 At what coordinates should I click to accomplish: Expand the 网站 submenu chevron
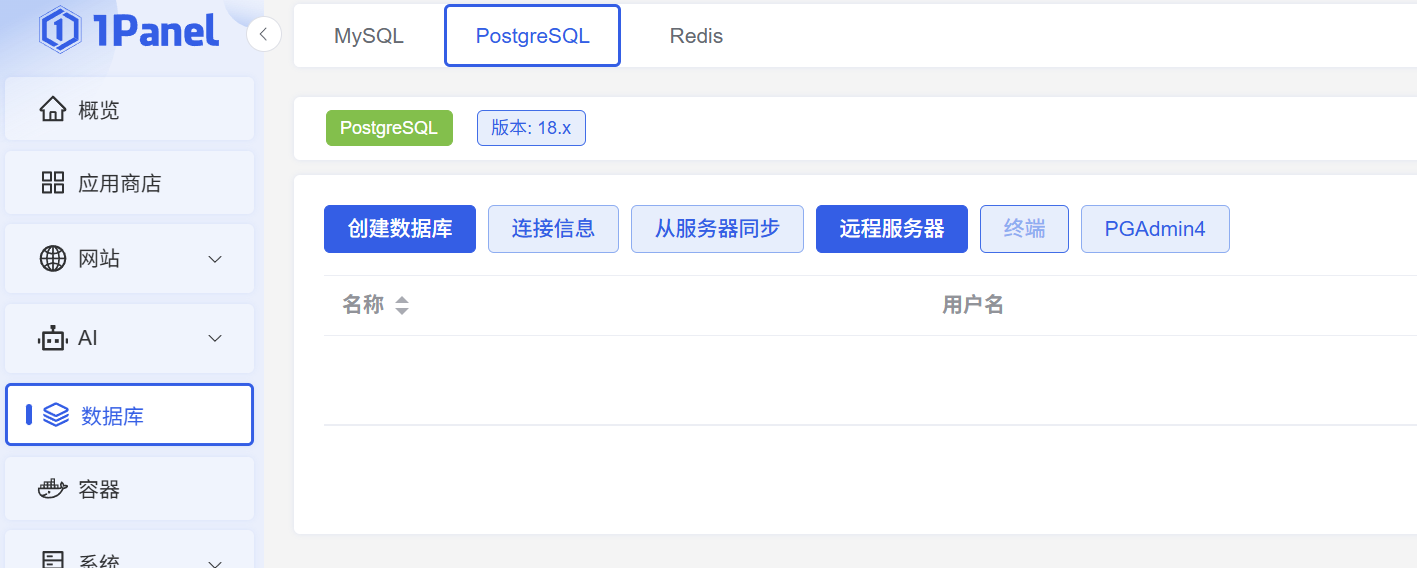coord(214,259)
